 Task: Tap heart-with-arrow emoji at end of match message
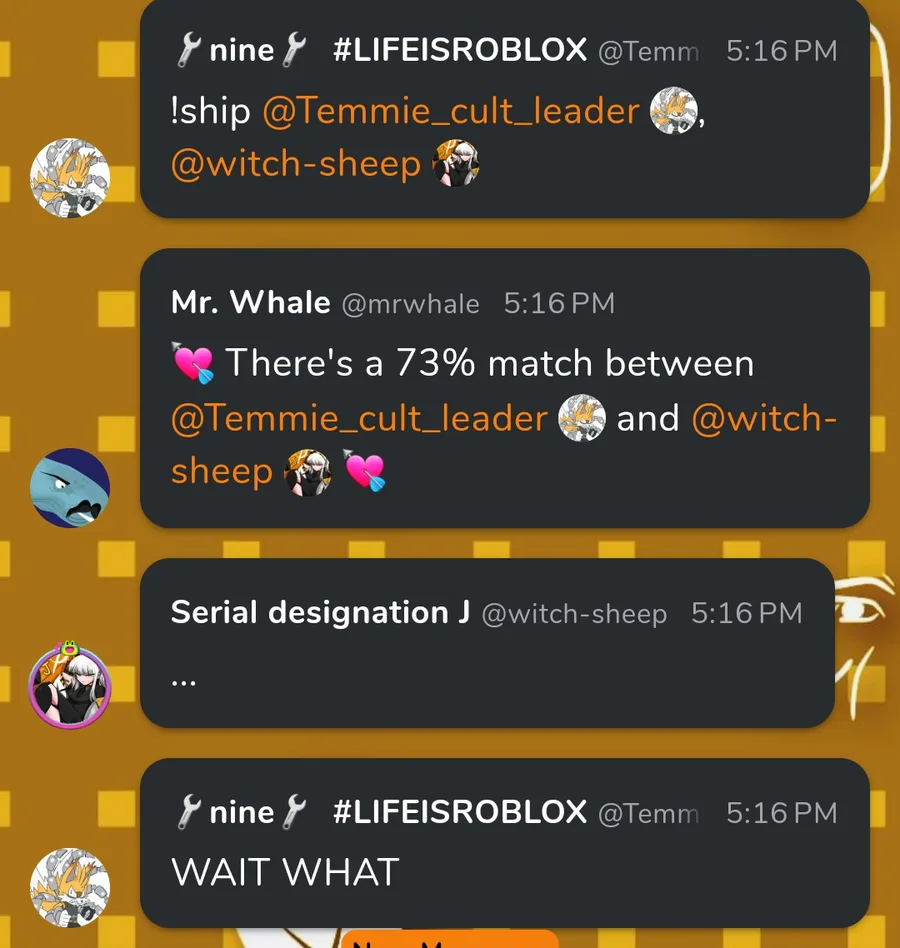click(x=364, y=470)
